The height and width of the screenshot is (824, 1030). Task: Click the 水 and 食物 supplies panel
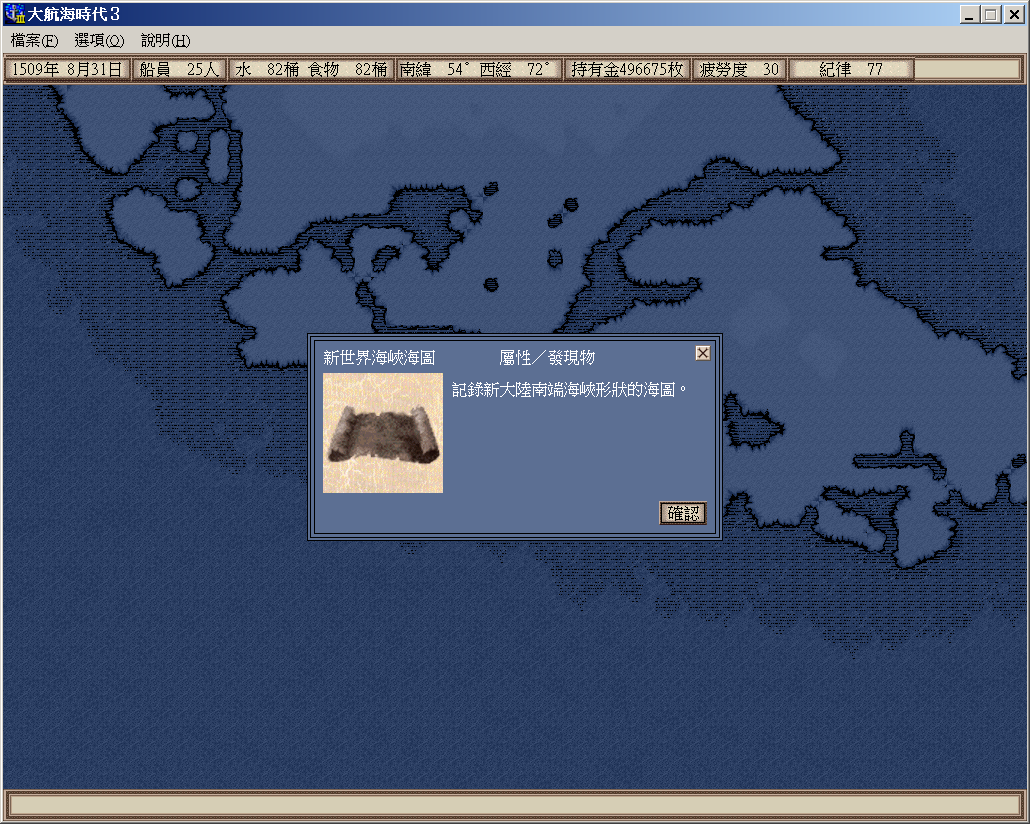311,70
